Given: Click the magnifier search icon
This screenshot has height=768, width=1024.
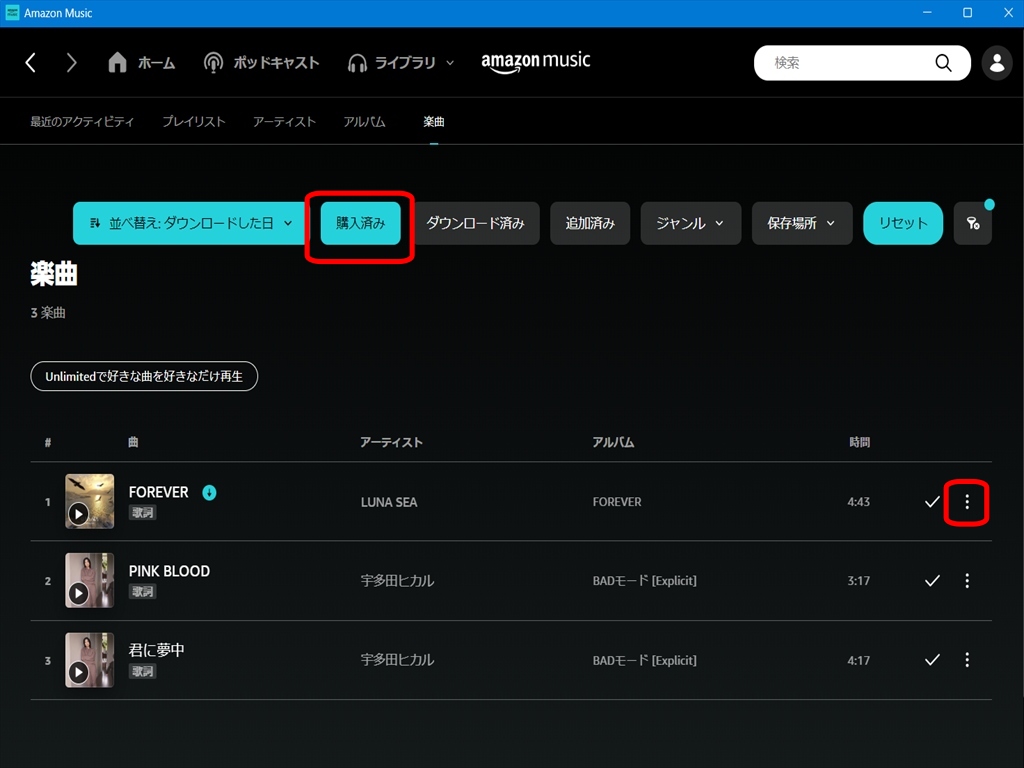Looking at the screenshot, I should [943, 63].
